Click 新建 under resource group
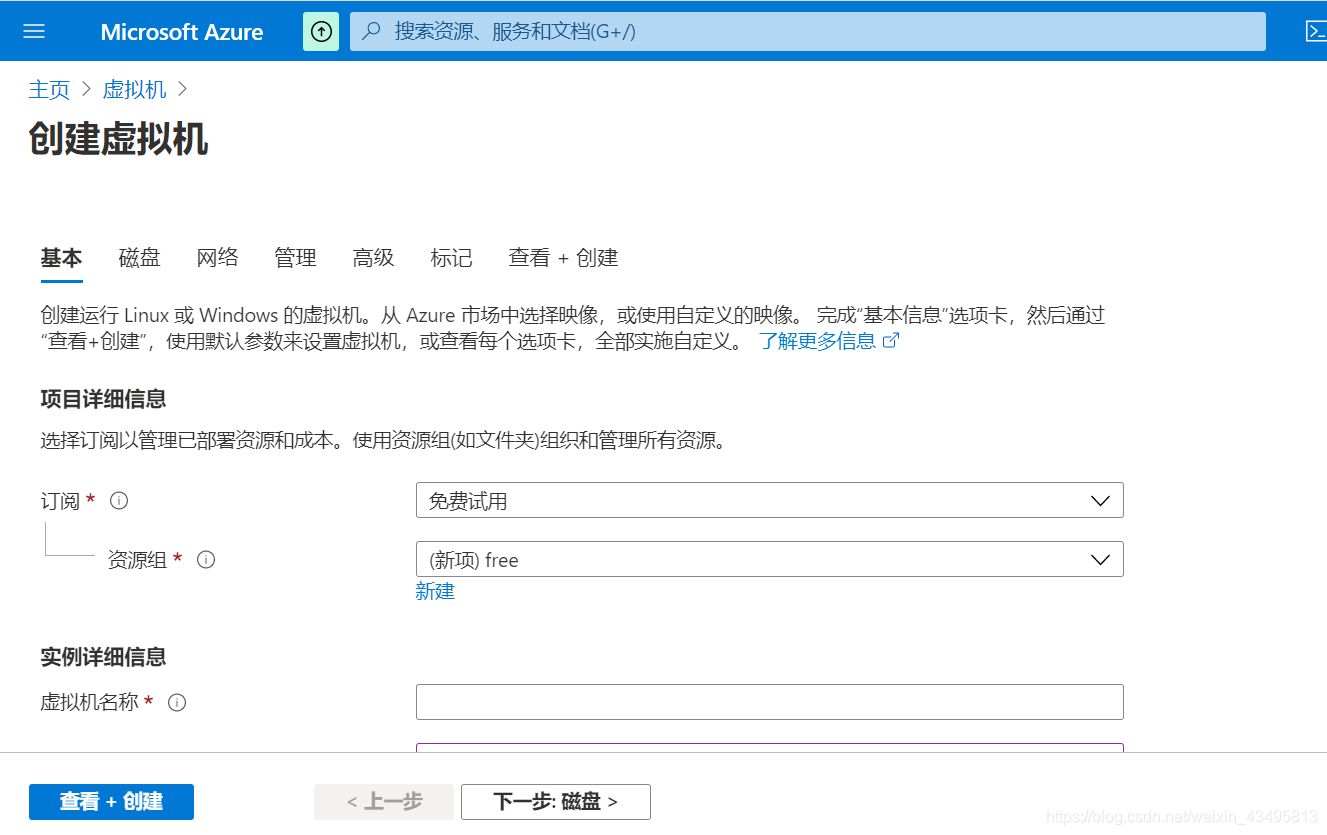Viewport: 1327px width, 835px height. (x=435, y=591)
